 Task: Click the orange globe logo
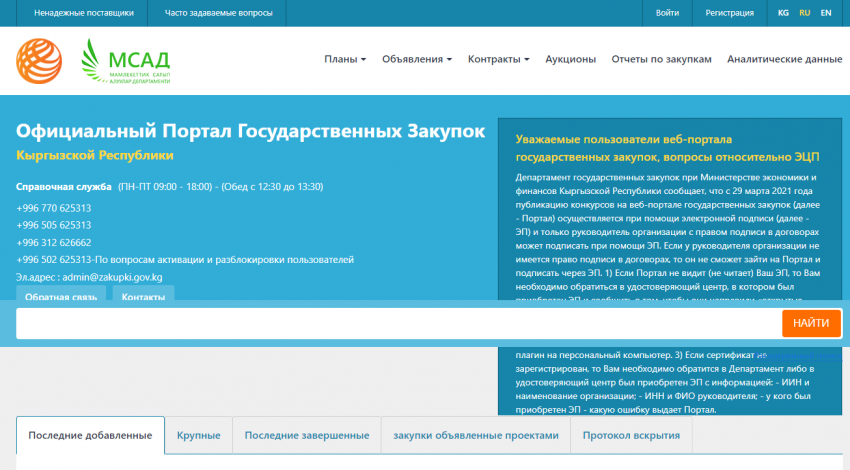[x=39, y=60]
